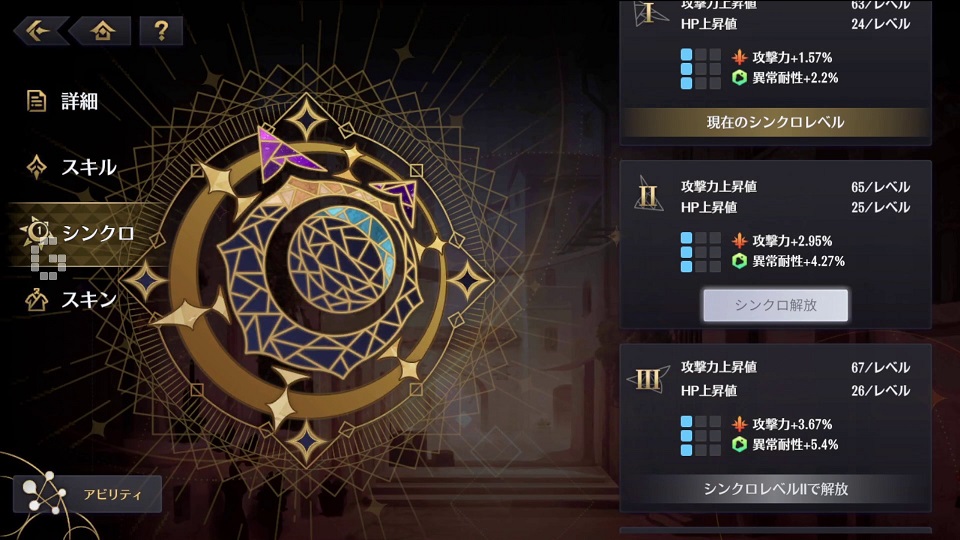This screenshot has height=540, width=960.
Task: Click the Roman numeral II emblem
Action: coord(648,195)
